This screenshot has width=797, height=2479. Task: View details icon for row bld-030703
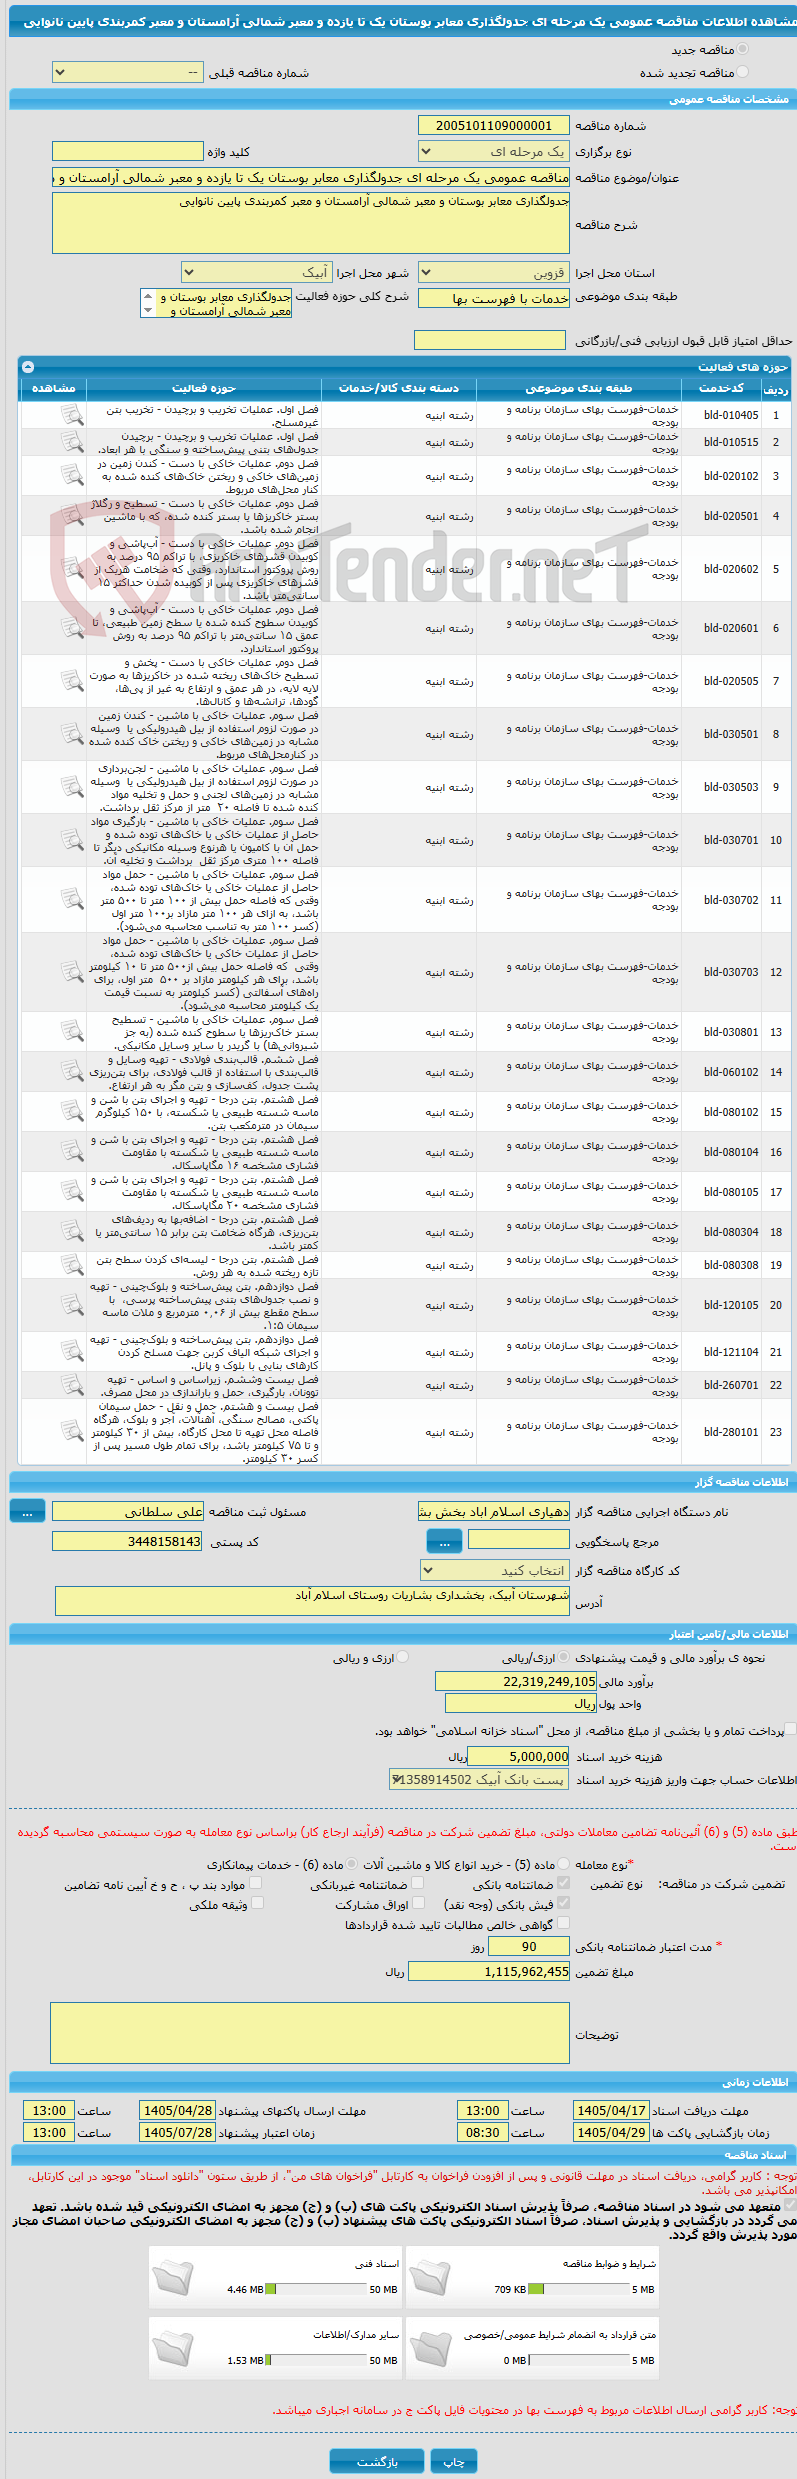coord(72,972)
